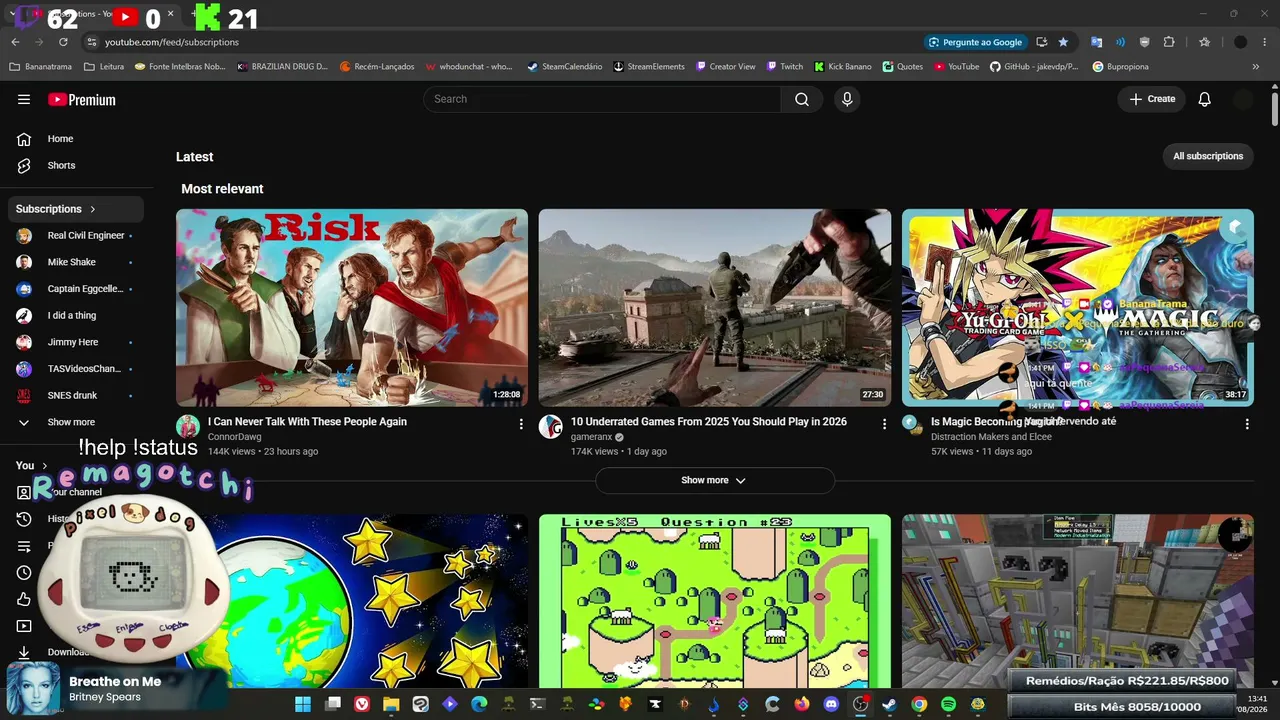Open File Explorer from the taskbar
The image size is (1280, 720).
click(391, 704)
